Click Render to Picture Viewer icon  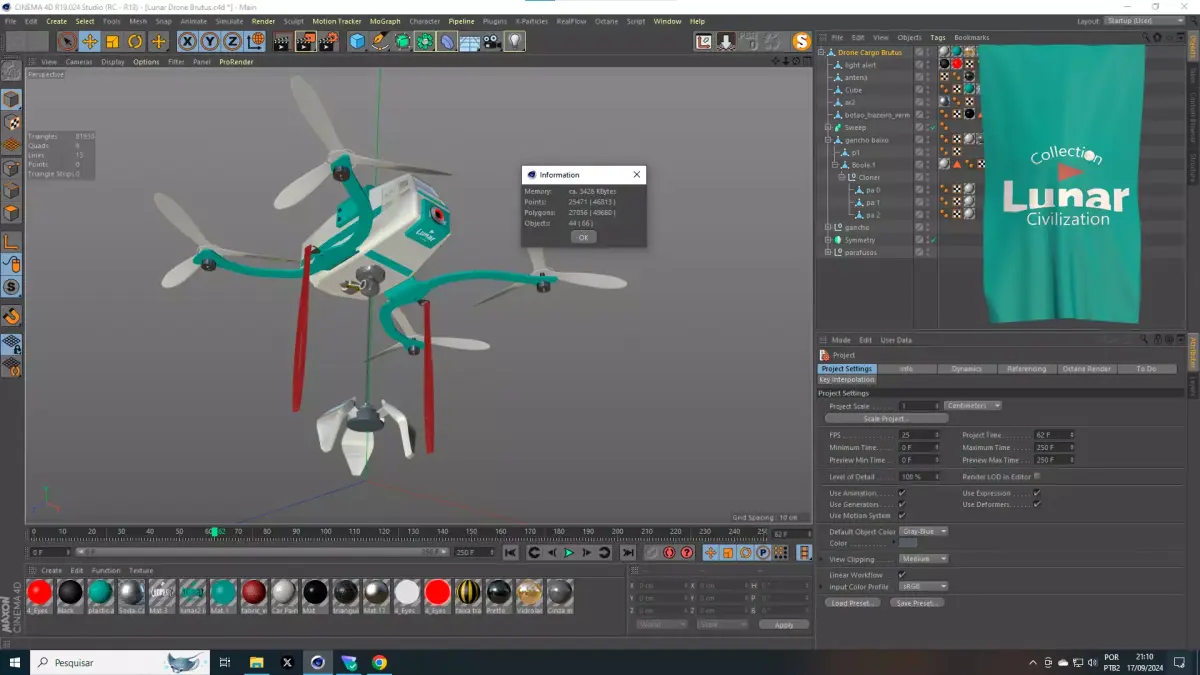click(x=305, y=41)
